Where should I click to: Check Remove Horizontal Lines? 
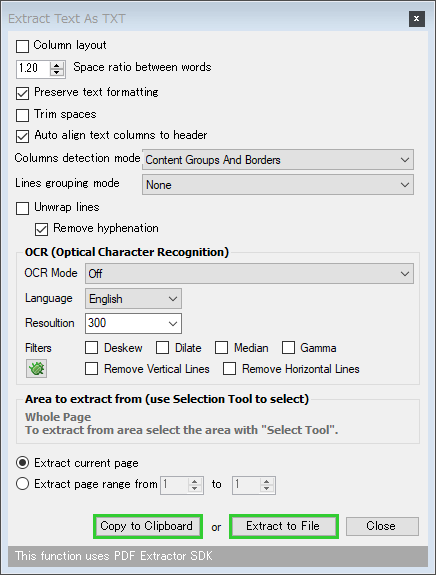click(x=230, y=369)
